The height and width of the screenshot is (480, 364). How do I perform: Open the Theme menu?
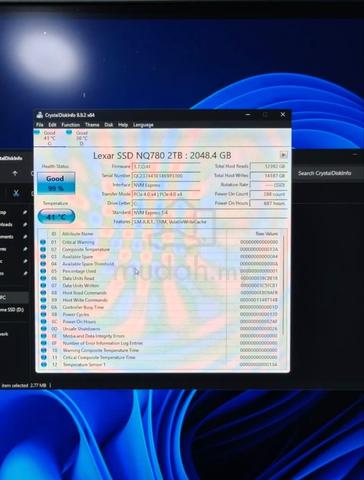(x=92, y=125)
